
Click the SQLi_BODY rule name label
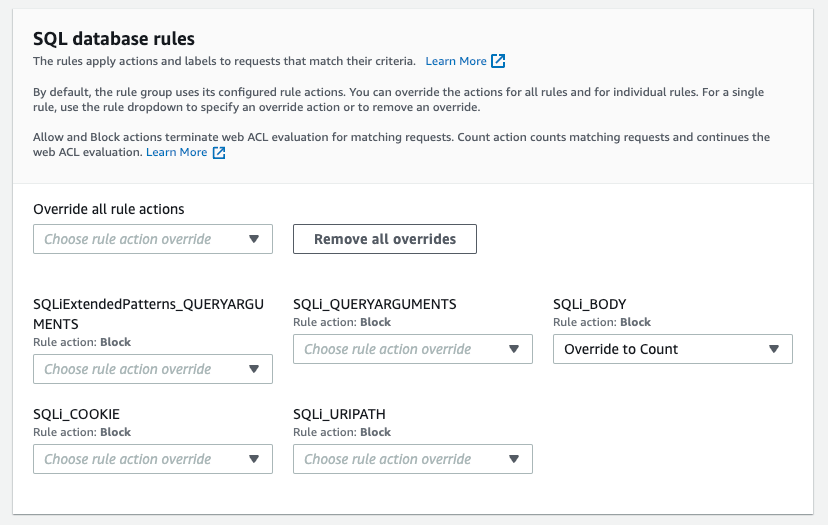point(589,304)
